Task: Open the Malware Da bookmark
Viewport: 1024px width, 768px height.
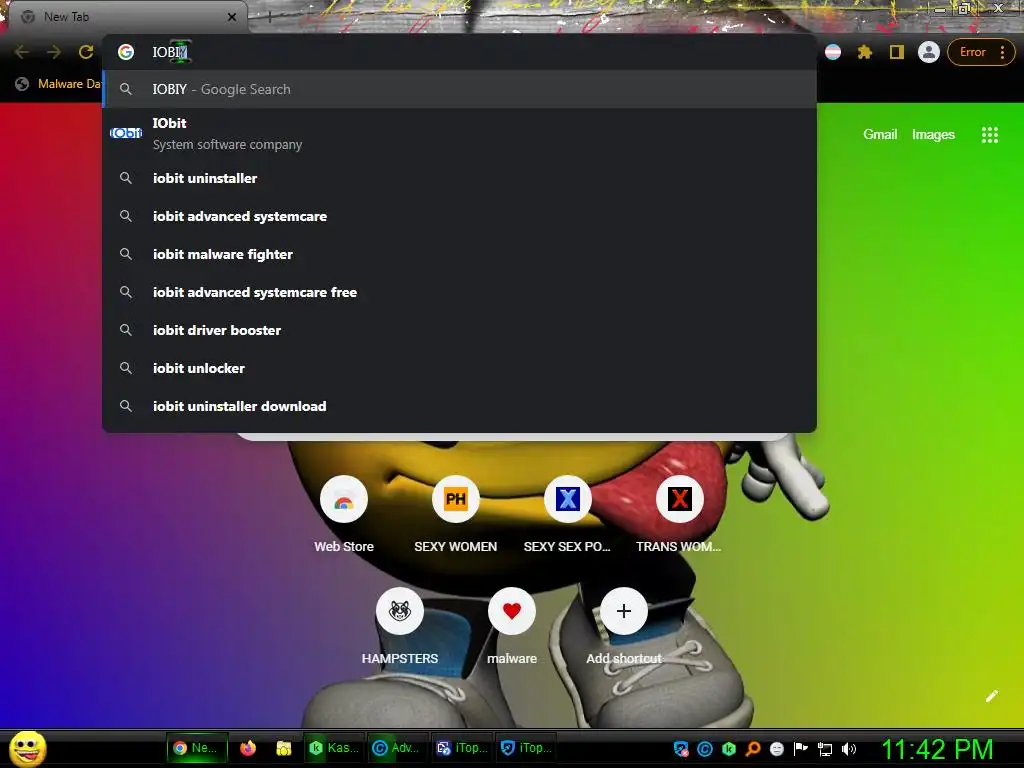Action: pyautogui.click(x=58, y=84)
